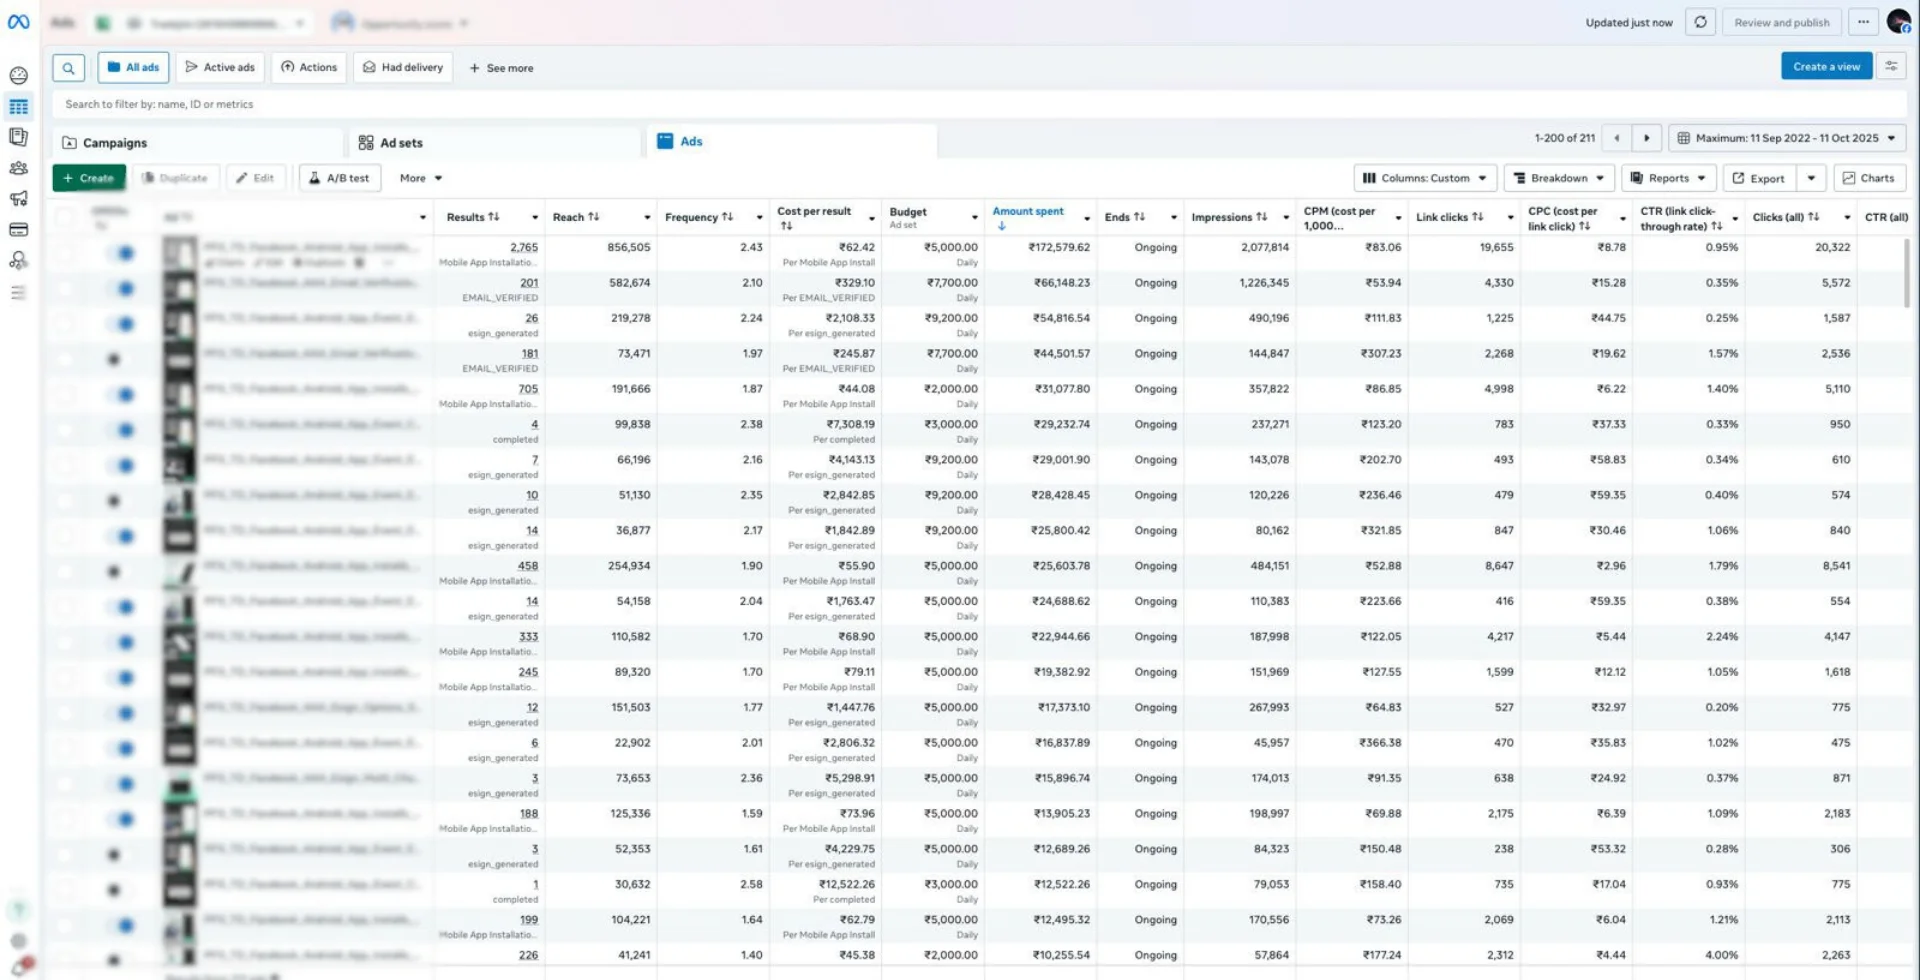Viewport: 1920px width, 980px height.
Task: Go to next page of ads results
Action: click(x=1646, y=138)
